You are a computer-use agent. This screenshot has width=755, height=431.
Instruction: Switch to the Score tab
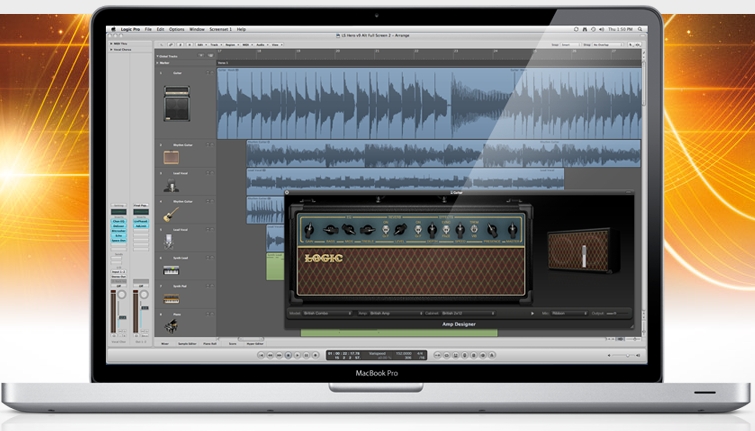pyautogui.click(x=233, y=344)
